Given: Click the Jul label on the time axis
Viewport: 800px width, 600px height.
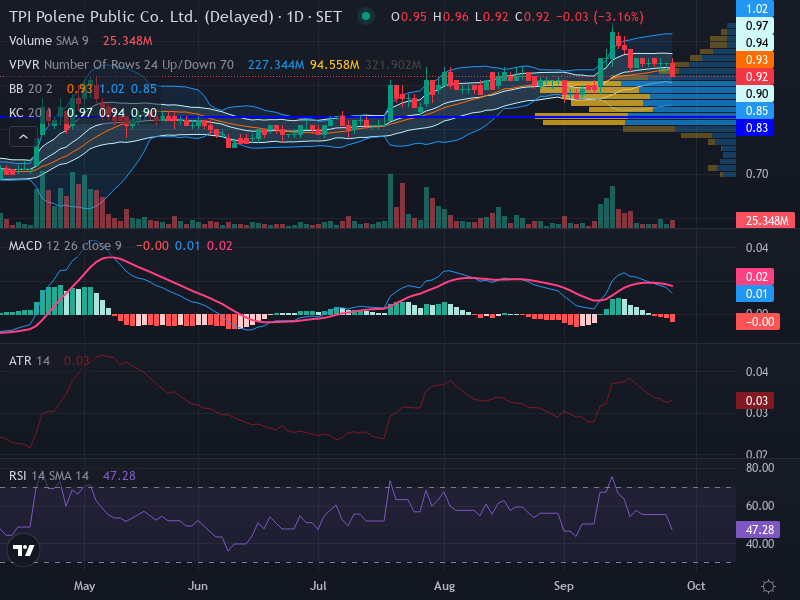Looking at the screenshot, I should pyautogui.click(x=318, y=586).
